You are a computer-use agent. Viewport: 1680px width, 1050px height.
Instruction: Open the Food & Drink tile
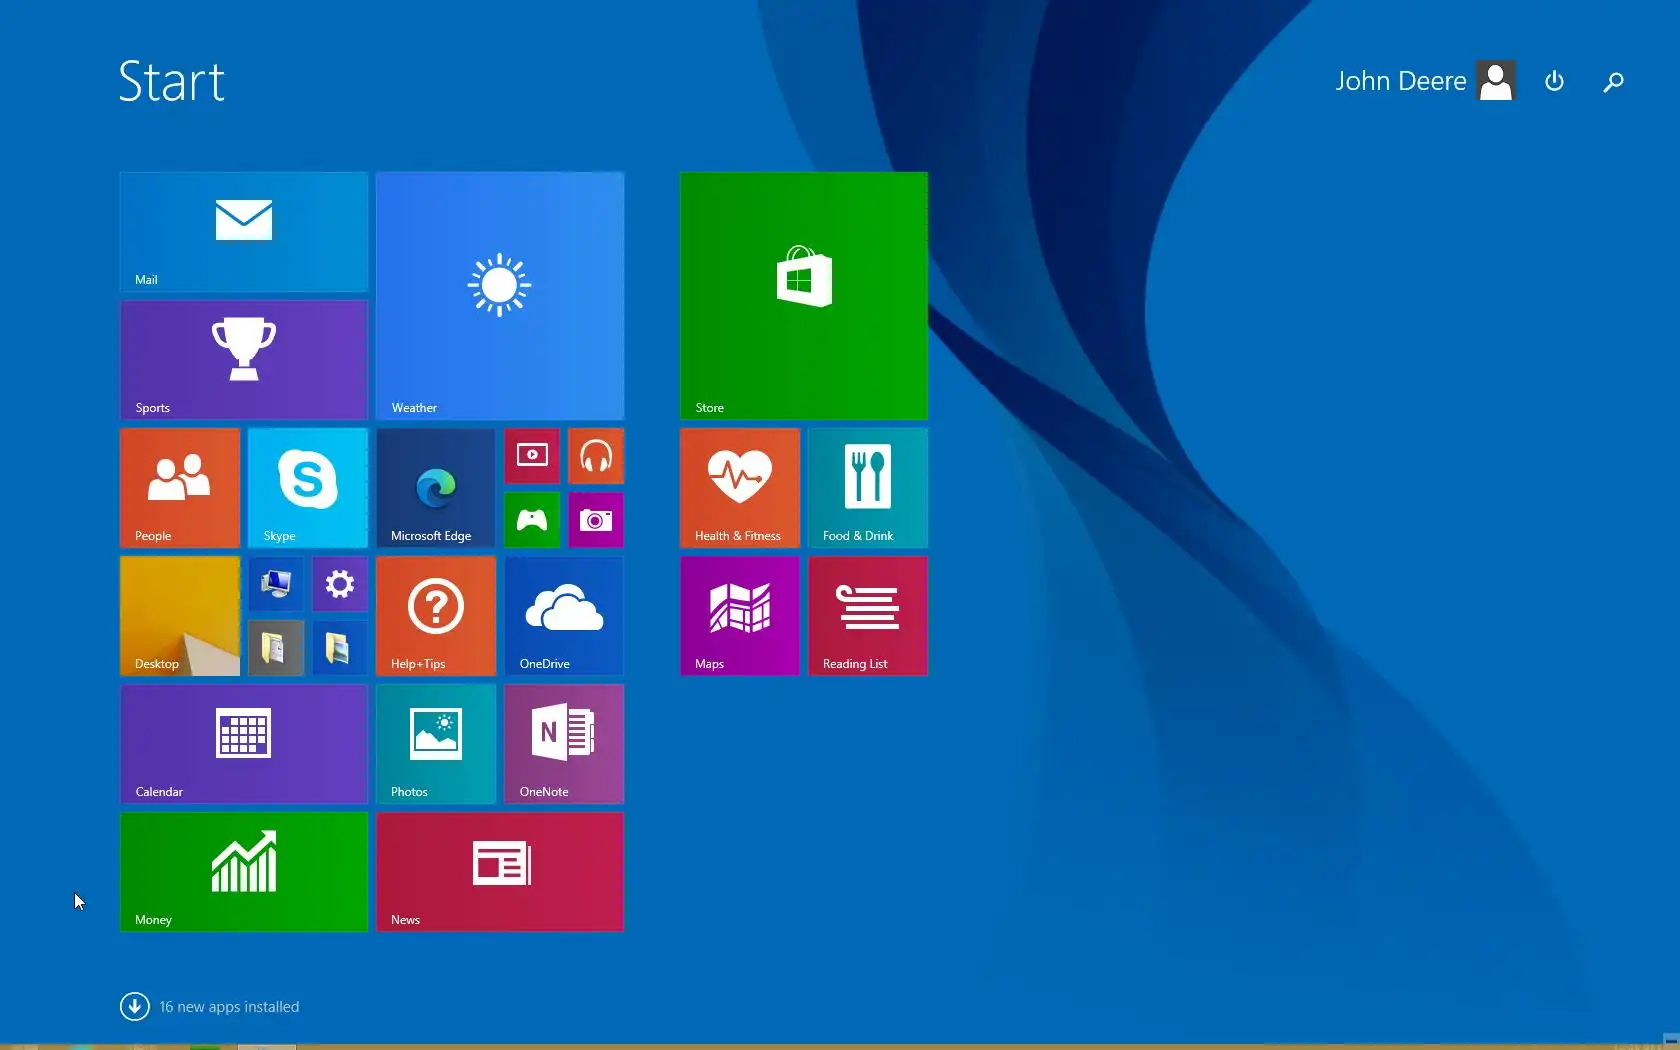pyautogui.click(x=868, y=488)
